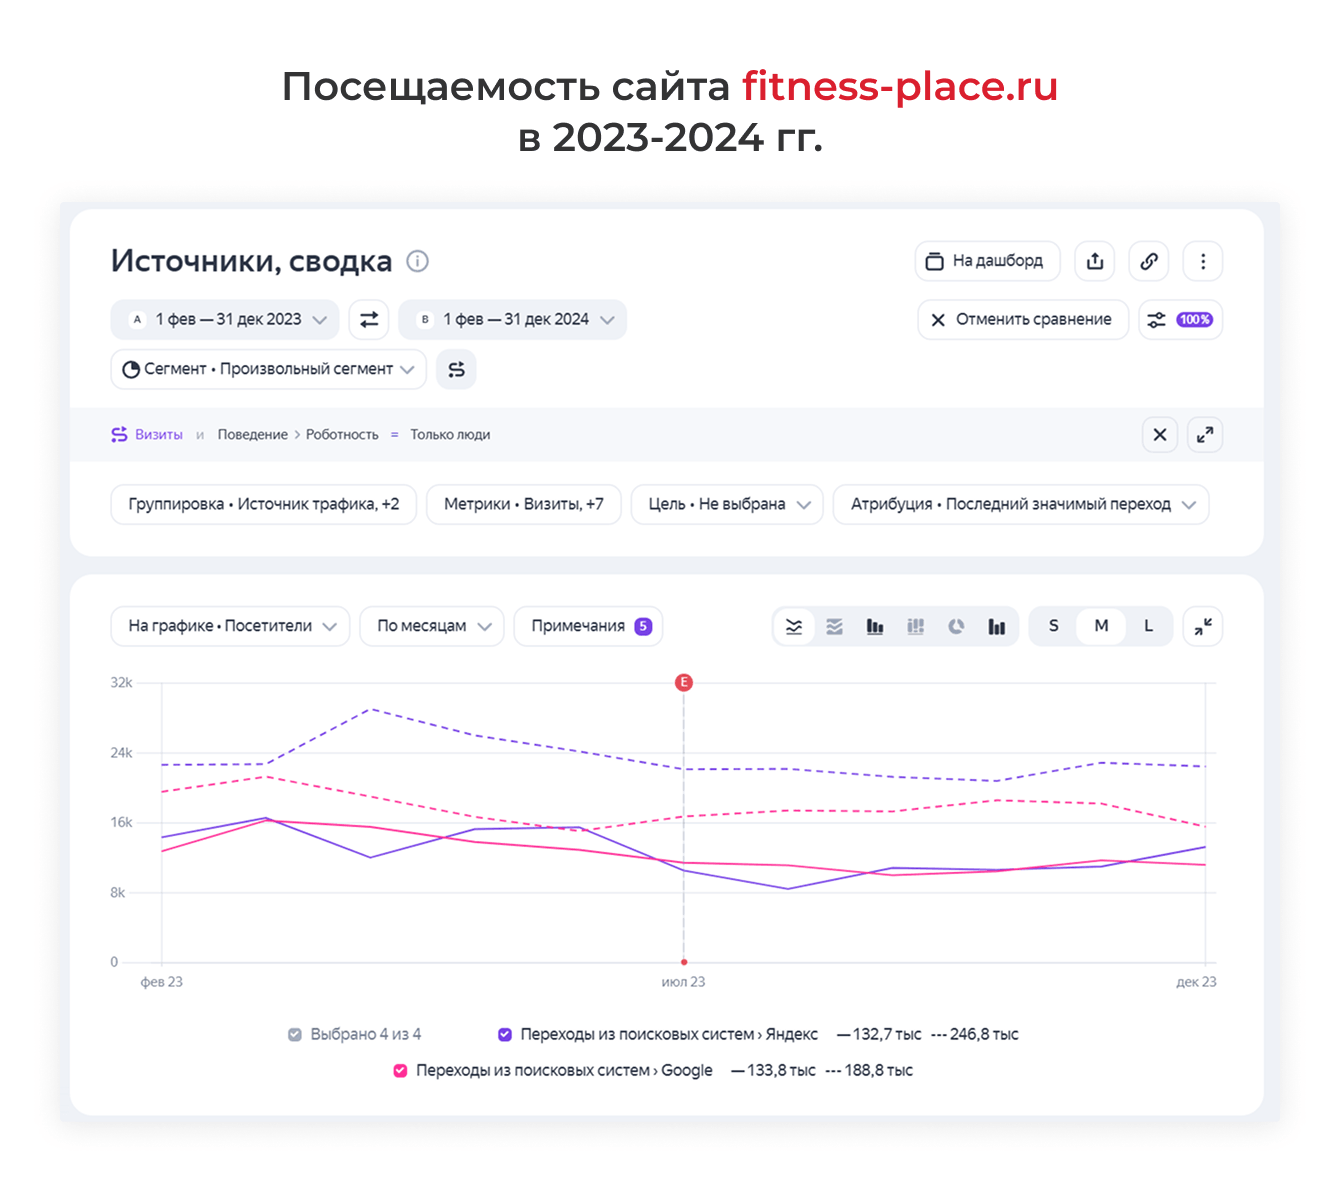Viewport: 1340px width, 1182px height.
Task: Open the info icon beside Источники, сводка
Action: (417, 261)
